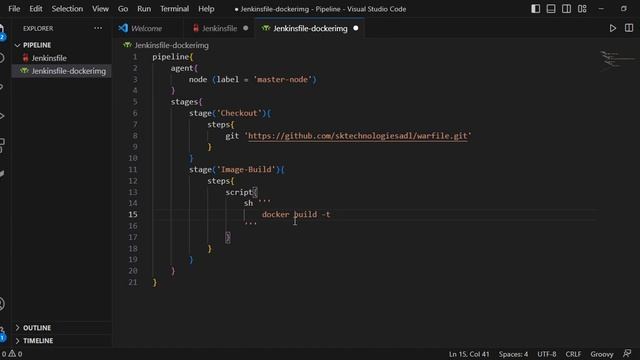The width and height of the screenshot is (640, 360).
Task: Collapse the PIPELINE folder section
Action: [x=37, y=45]
